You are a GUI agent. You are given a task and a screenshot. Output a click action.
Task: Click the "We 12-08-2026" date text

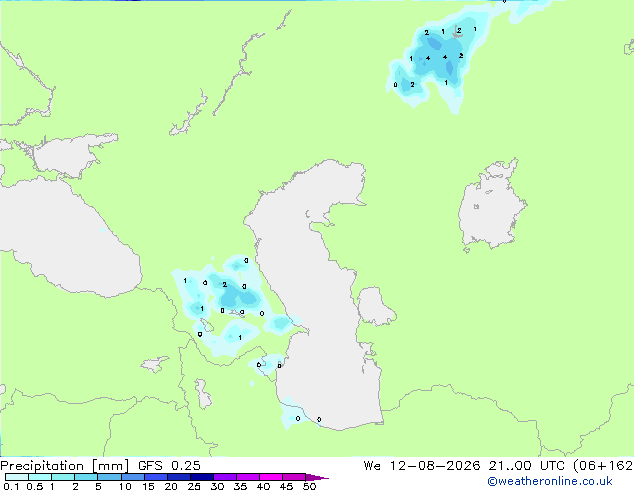[422, 466]
